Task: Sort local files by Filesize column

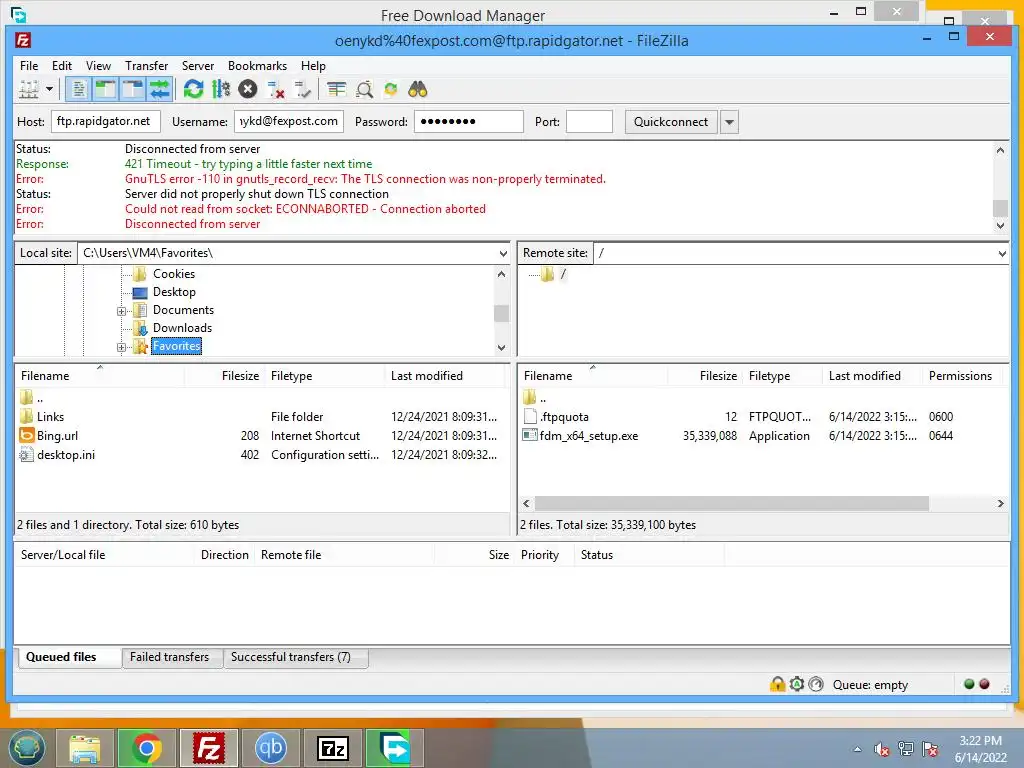Action: [240, 376]
